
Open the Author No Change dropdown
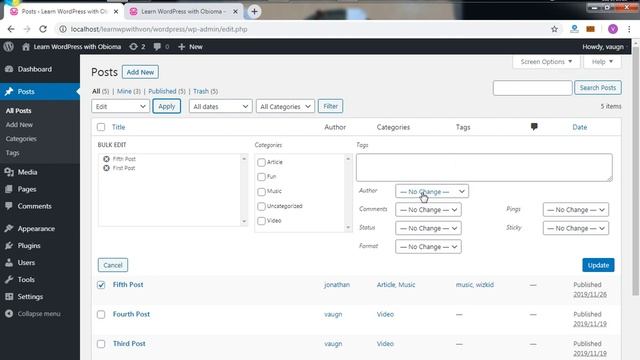pyautogui.click(x=432, y=191)
